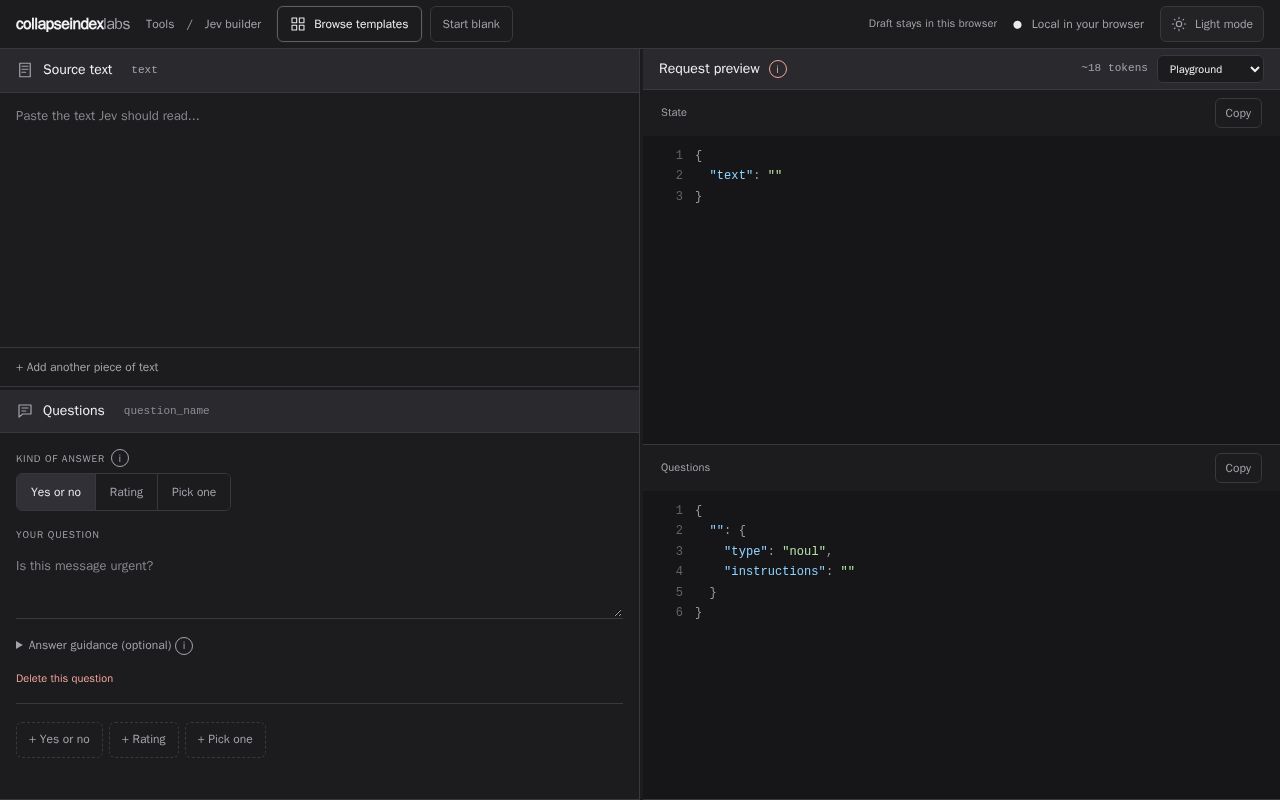Add a new Pick one question
The height and width of the screenshot is (800, 1280).
coord(225,740)
